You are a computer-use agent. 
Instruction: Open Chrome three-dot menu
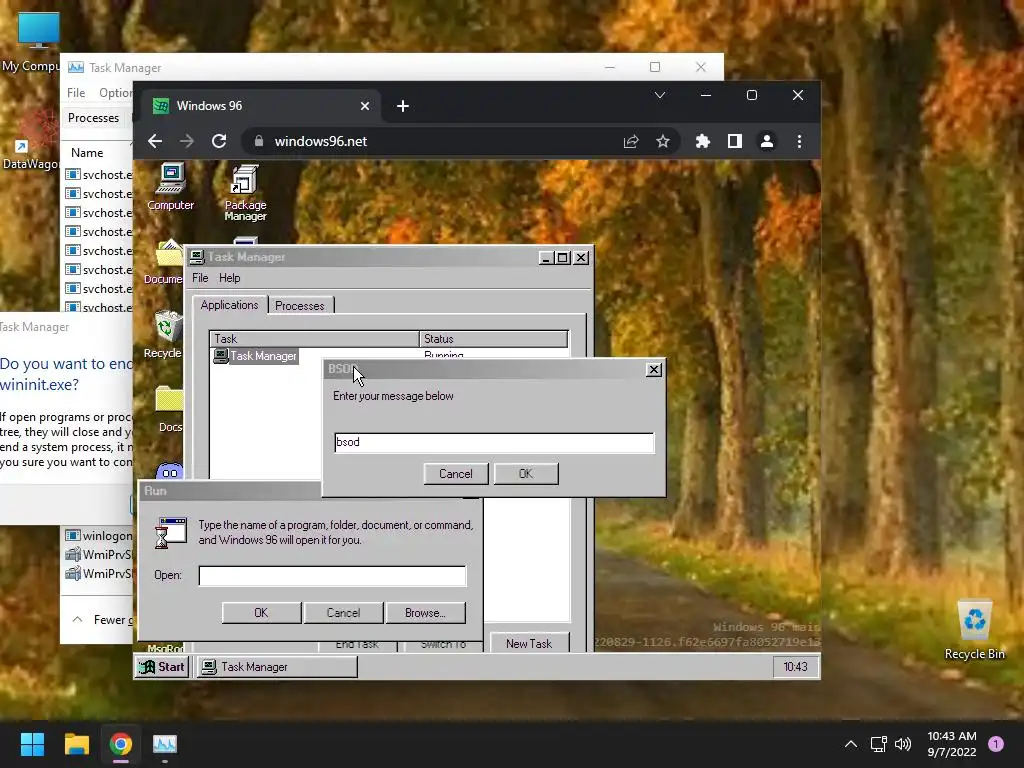coord(799,141)
